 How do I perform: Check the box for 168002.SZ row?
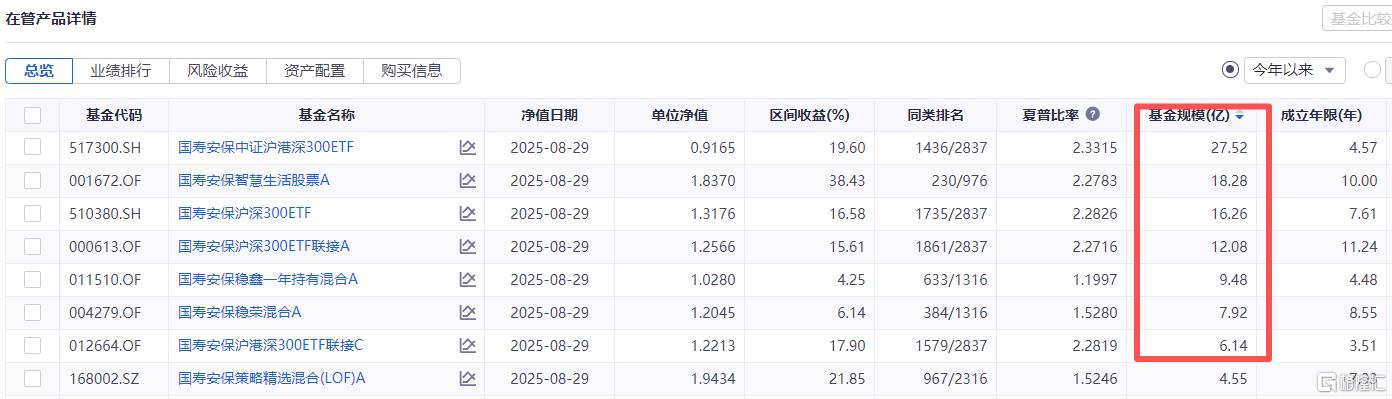(x=33, y=379)
